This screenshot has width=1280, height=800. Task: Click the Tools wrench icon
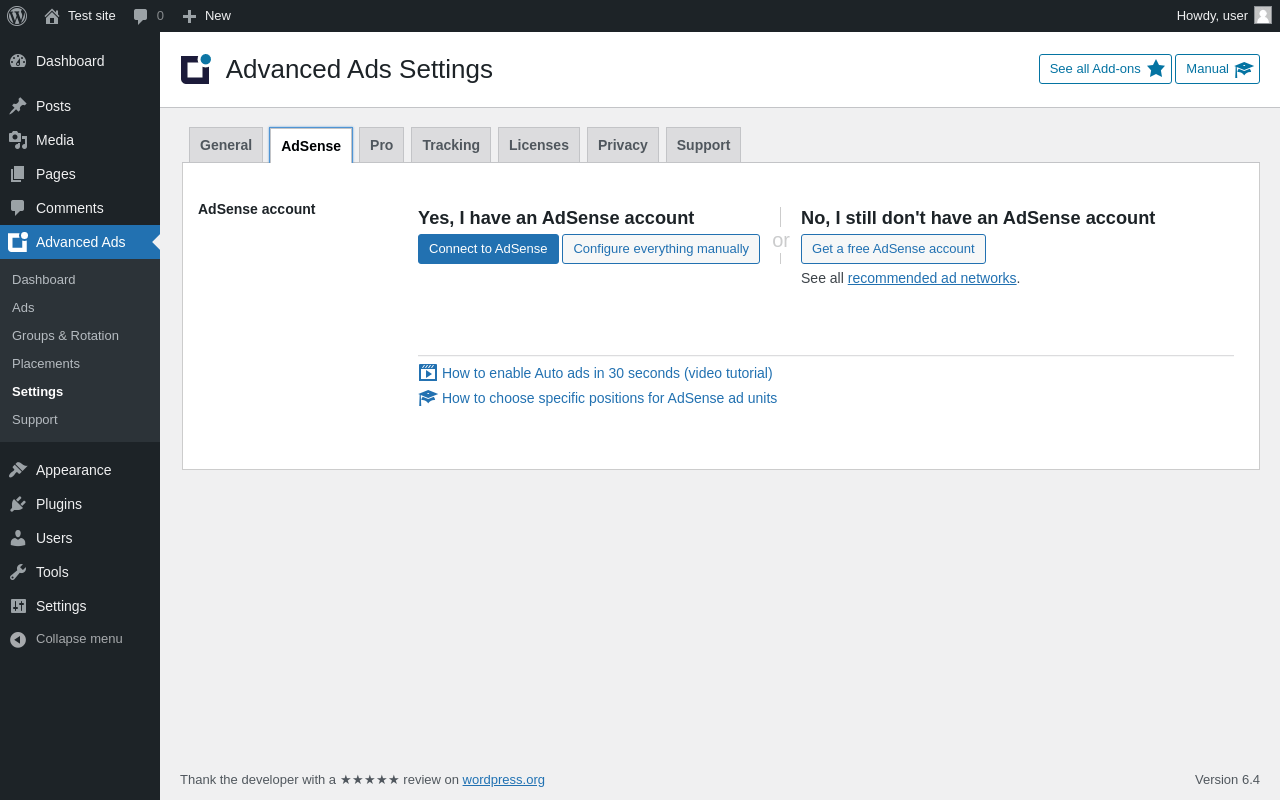[x=18, y=572]
